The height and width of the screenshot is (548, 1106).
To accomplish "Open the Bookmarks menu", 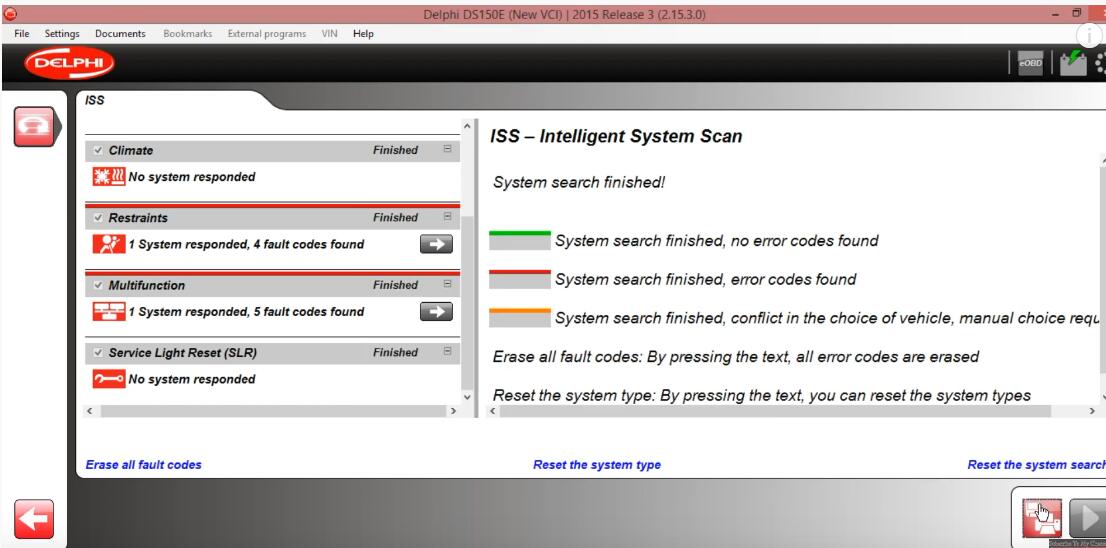I will [x=188, y=34].
